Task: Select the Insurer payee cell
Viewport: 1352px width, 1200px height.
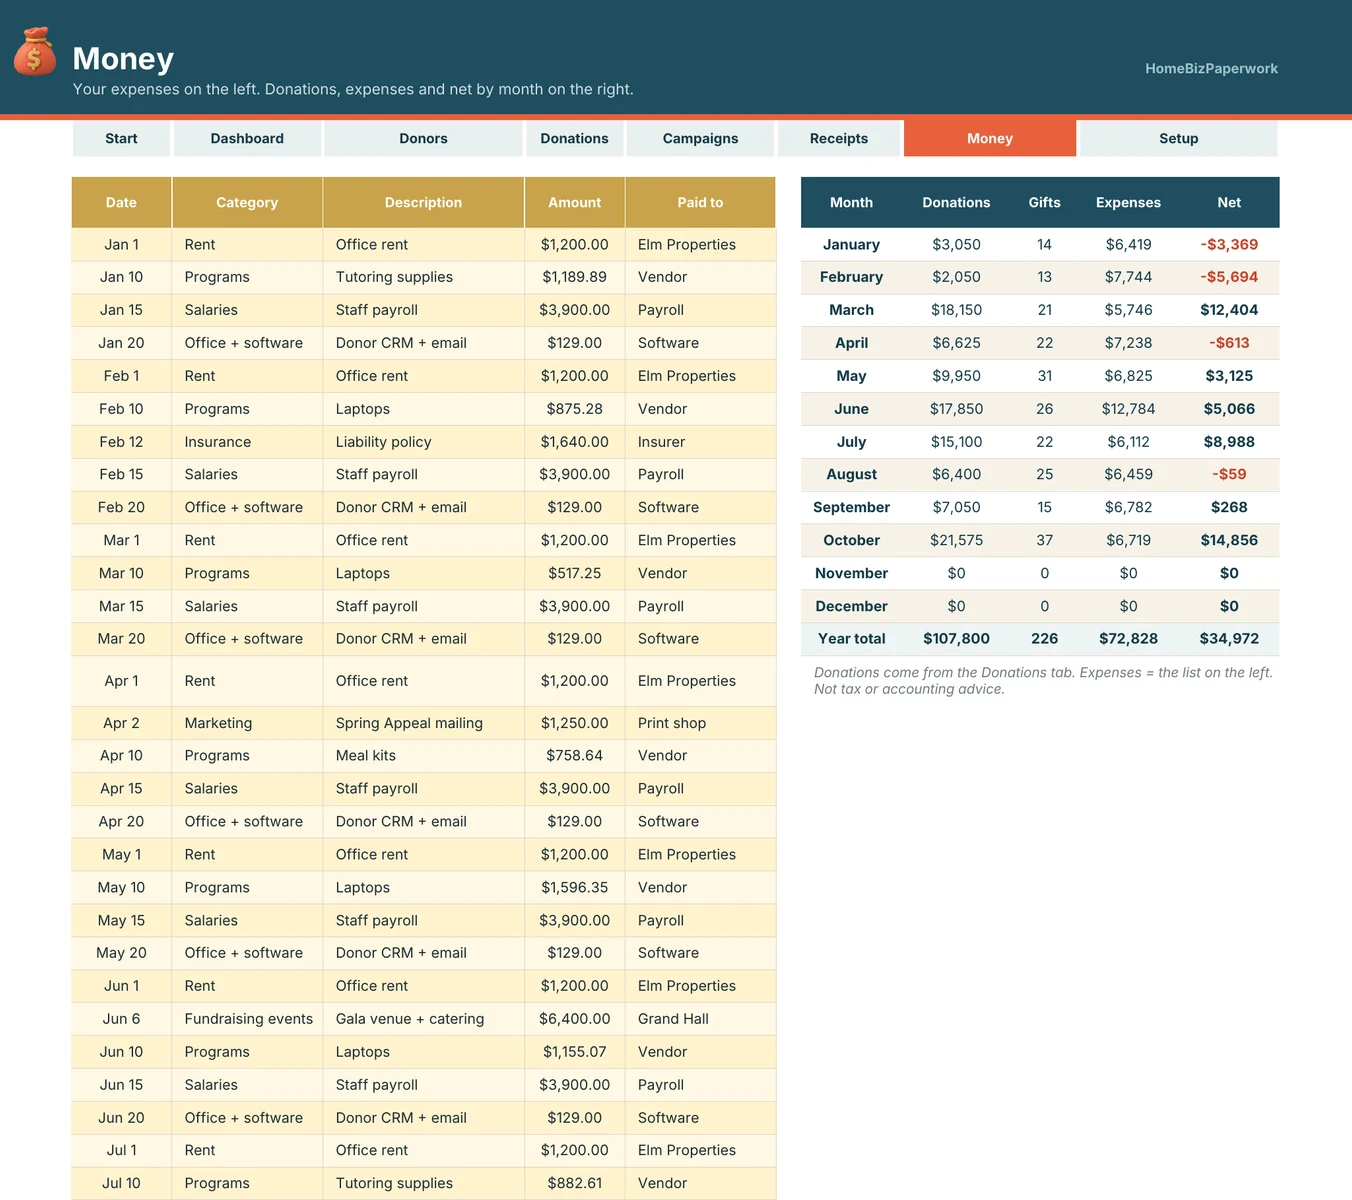Action: [x=700, y=442]
